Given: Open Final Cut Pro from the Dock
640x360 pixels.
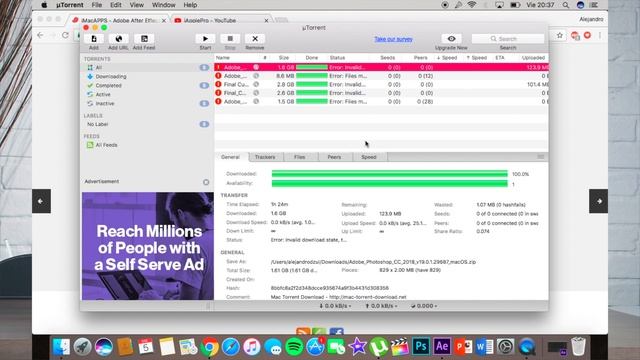Looking at the screenshot, I should (400, 347).
